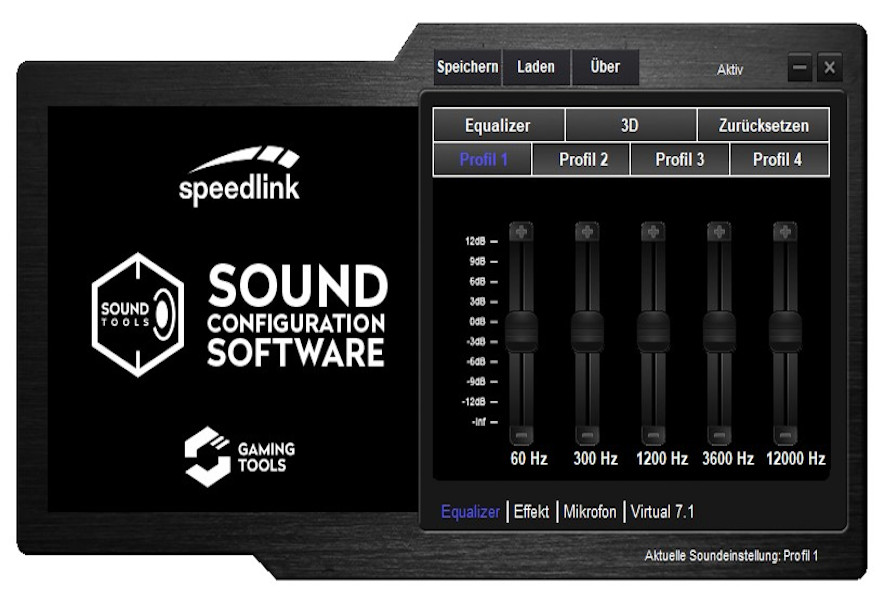This screenshot has width=885, height=602.
Task: Select Profil 1 tab
Action: tap(483, 160)
